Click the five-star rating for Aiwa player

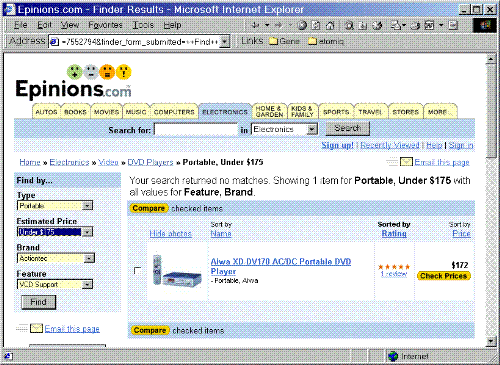[x=394, y=267]
